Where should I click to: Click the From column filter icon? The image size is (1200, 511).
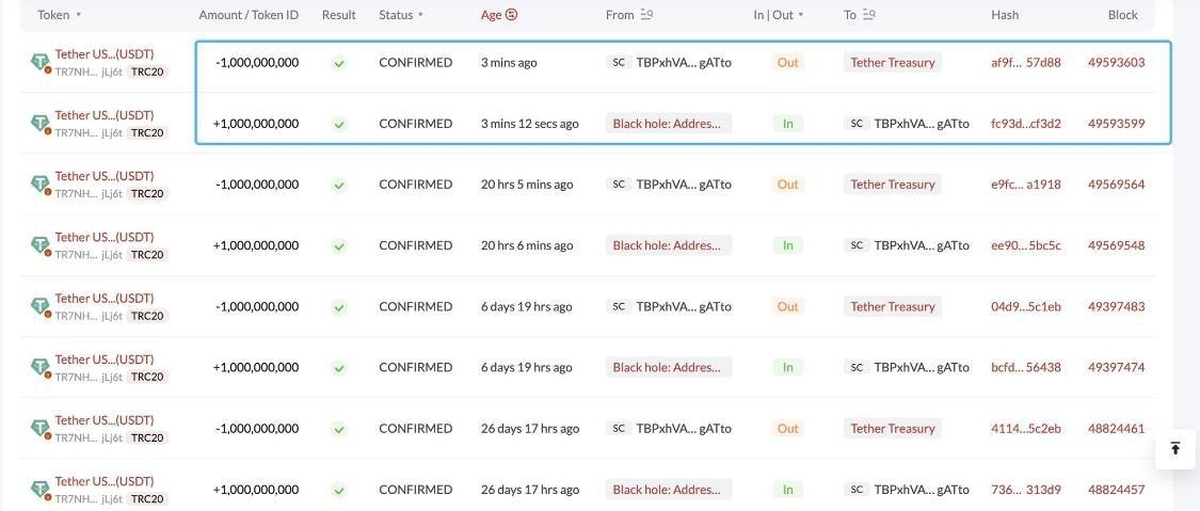coord(646,15)
